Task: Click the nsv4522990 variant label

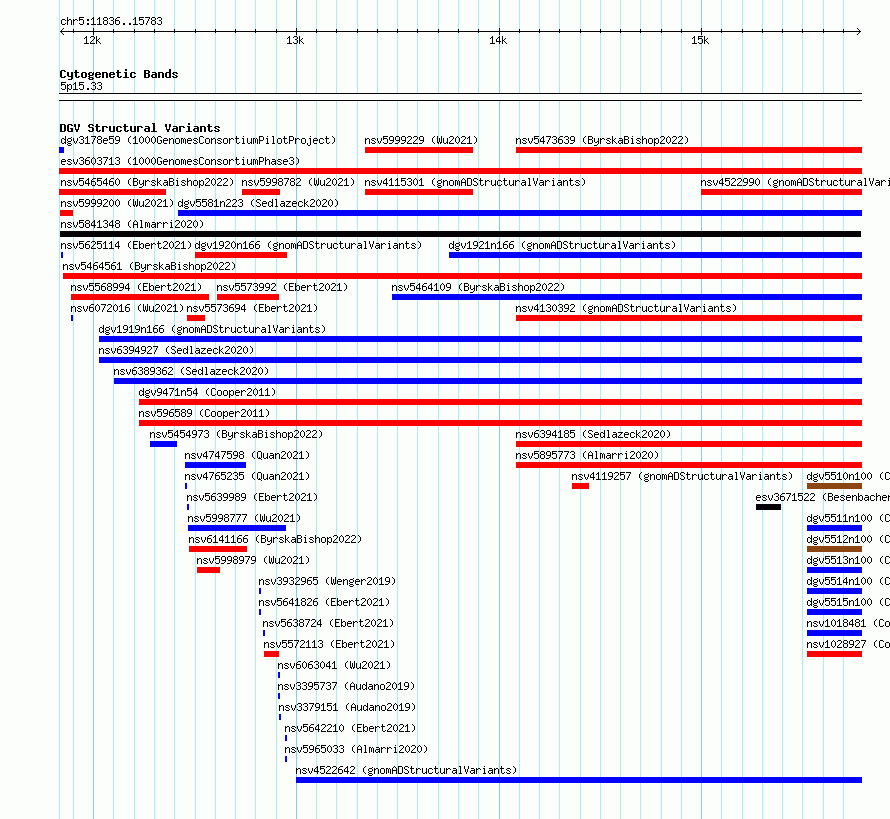Action: point(795,182)
